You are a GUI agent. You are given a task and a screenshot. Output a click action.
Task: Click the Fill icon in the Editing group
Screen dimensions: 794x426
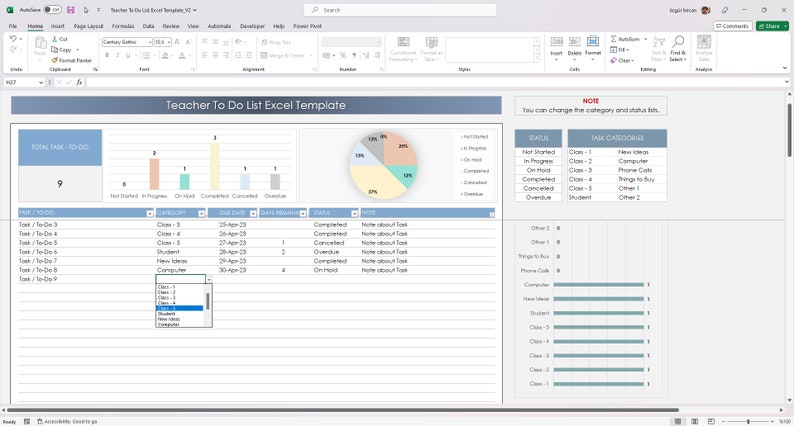613,50
